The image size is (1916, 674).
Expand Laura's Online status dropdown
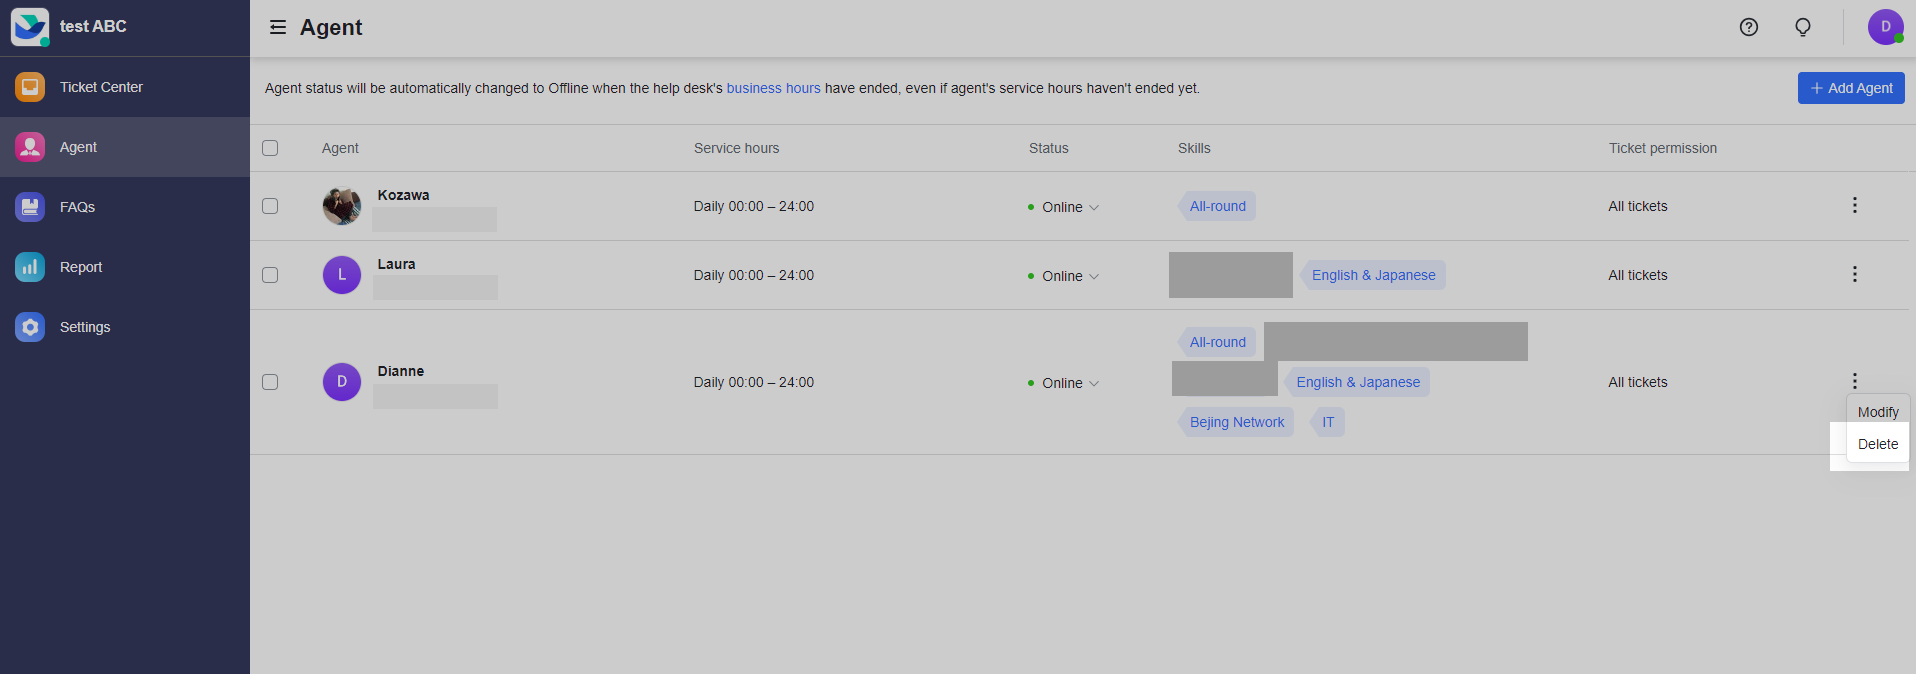1064,276
